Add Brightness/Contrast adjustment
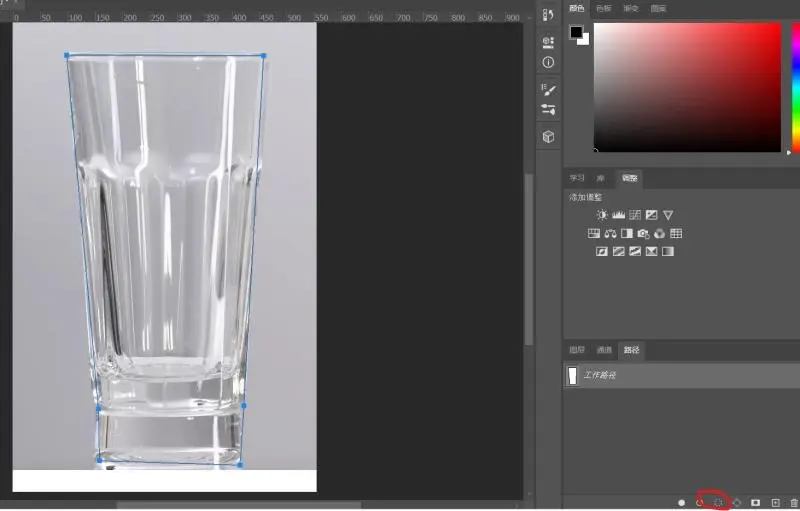 (602, 215)
